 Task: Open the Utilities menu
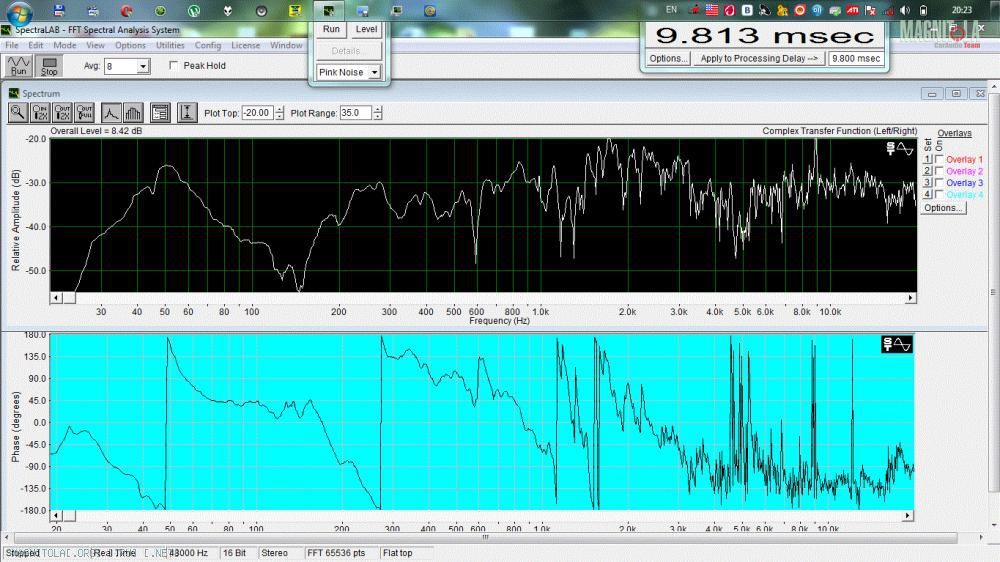(170, 45)
